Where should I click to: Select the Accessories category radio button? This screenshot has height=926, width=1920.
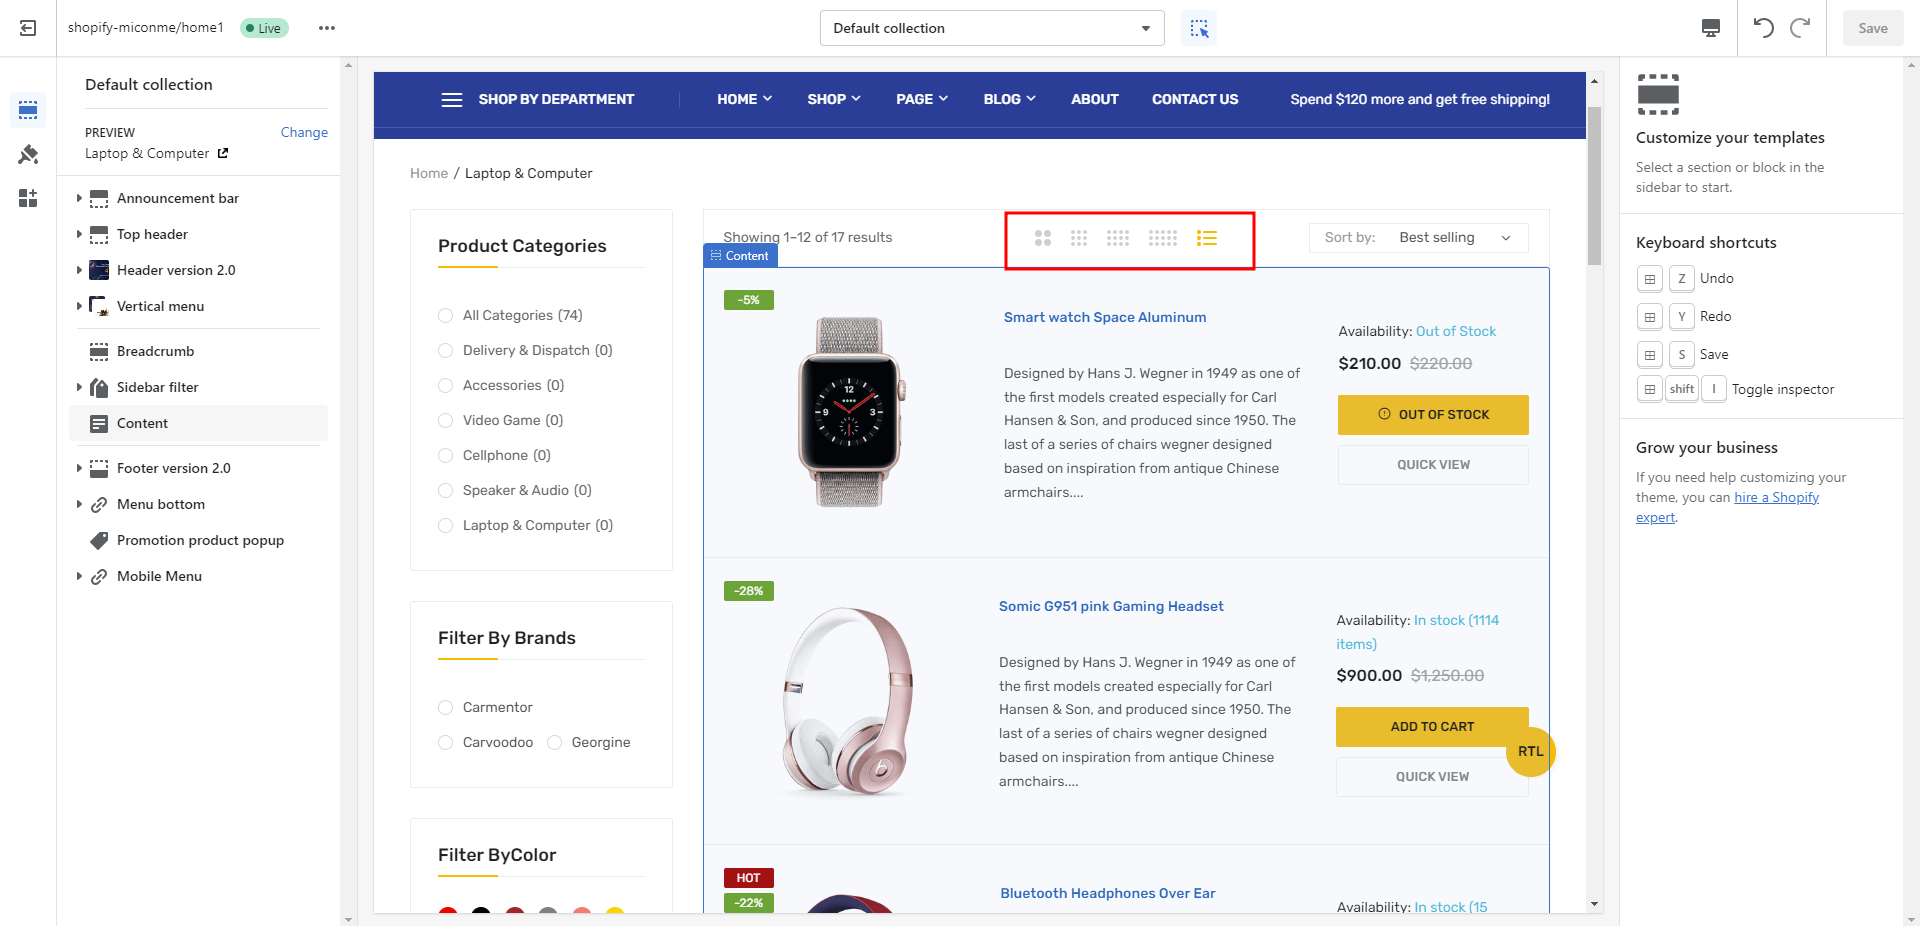tap(446, 386)
